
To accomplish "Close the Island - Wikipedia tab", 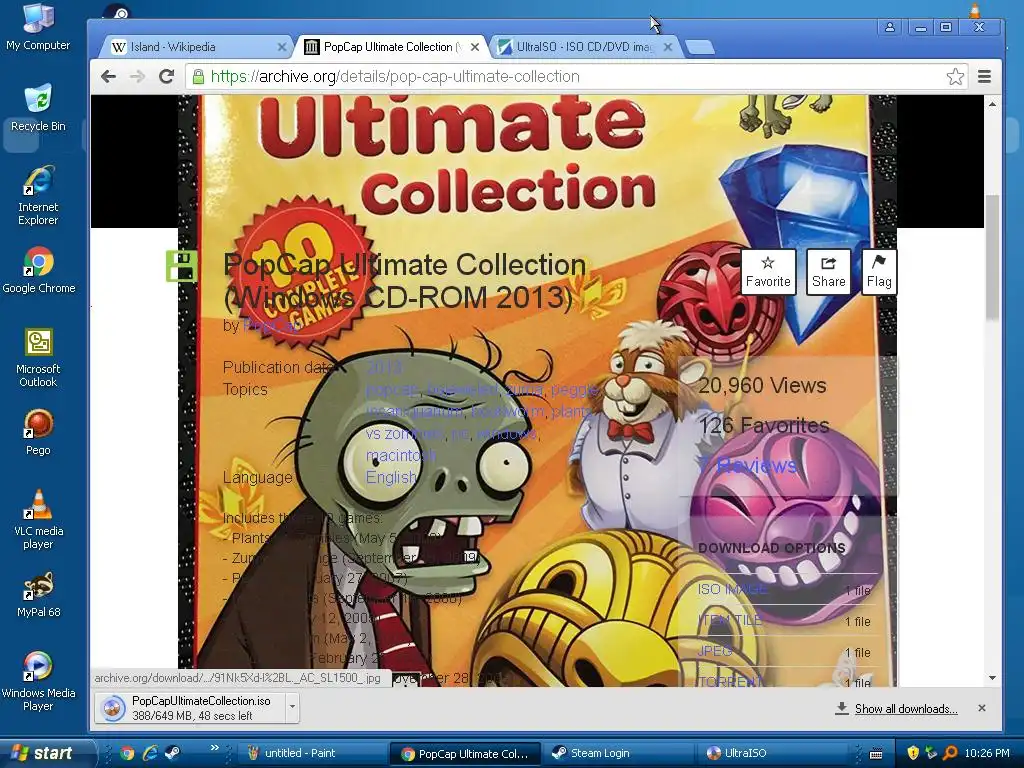I will click(x=281, y=47).
